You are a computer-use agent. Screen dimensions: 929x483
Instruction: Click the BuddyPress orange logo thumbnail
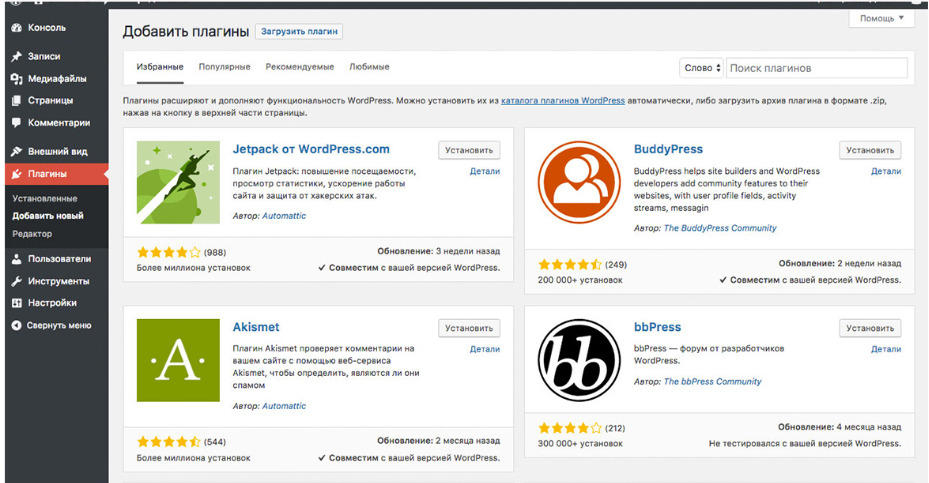[x=579, y=183]
